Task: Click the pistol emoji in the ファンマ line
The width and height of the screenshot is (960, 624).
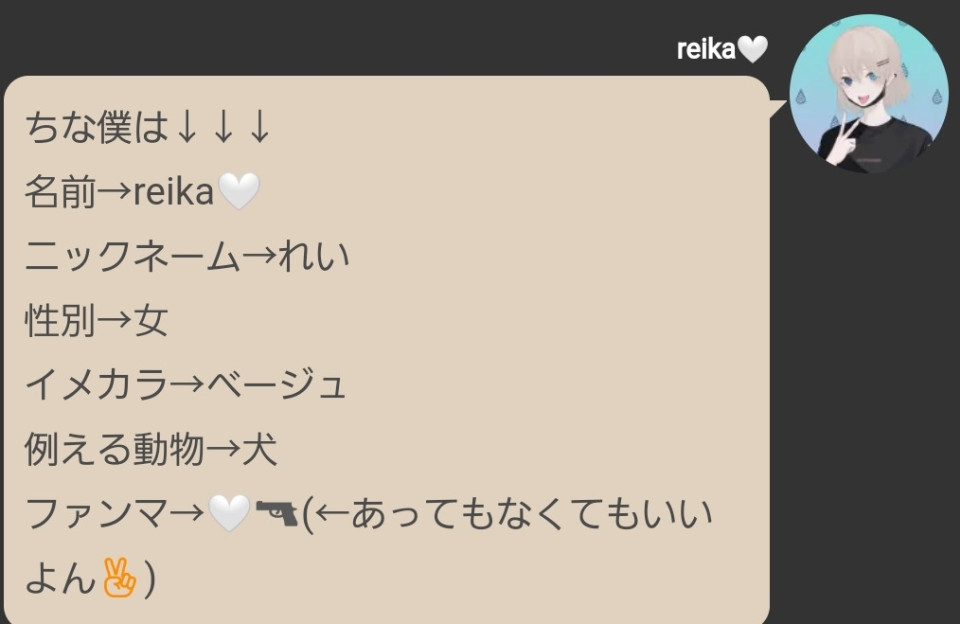Action: [277, 513]
